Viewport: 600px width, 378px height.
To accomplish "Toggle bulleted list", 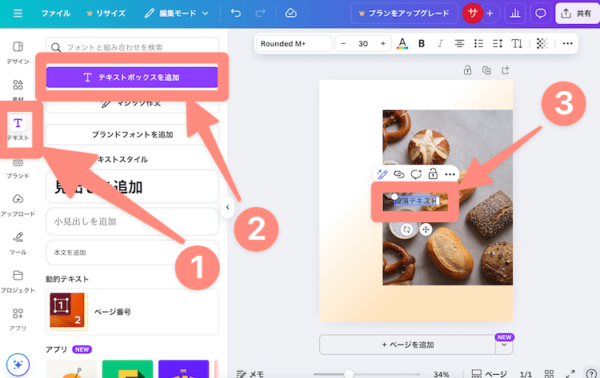I will [478, 44].
